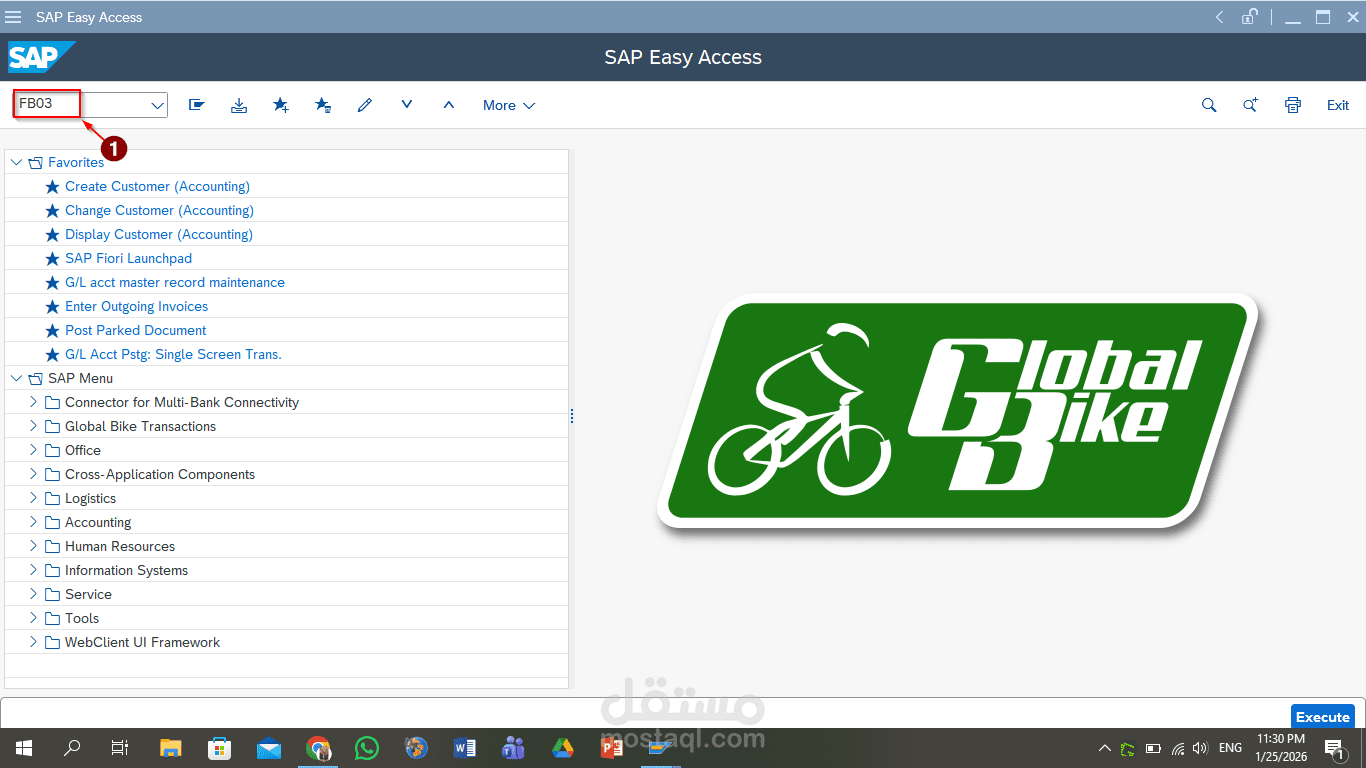Open SAP Fiori Launchpad favorite
Image resolution: width=1366 pixels, height=768 pixels.
pyautogui.click(x=128, y=258)
